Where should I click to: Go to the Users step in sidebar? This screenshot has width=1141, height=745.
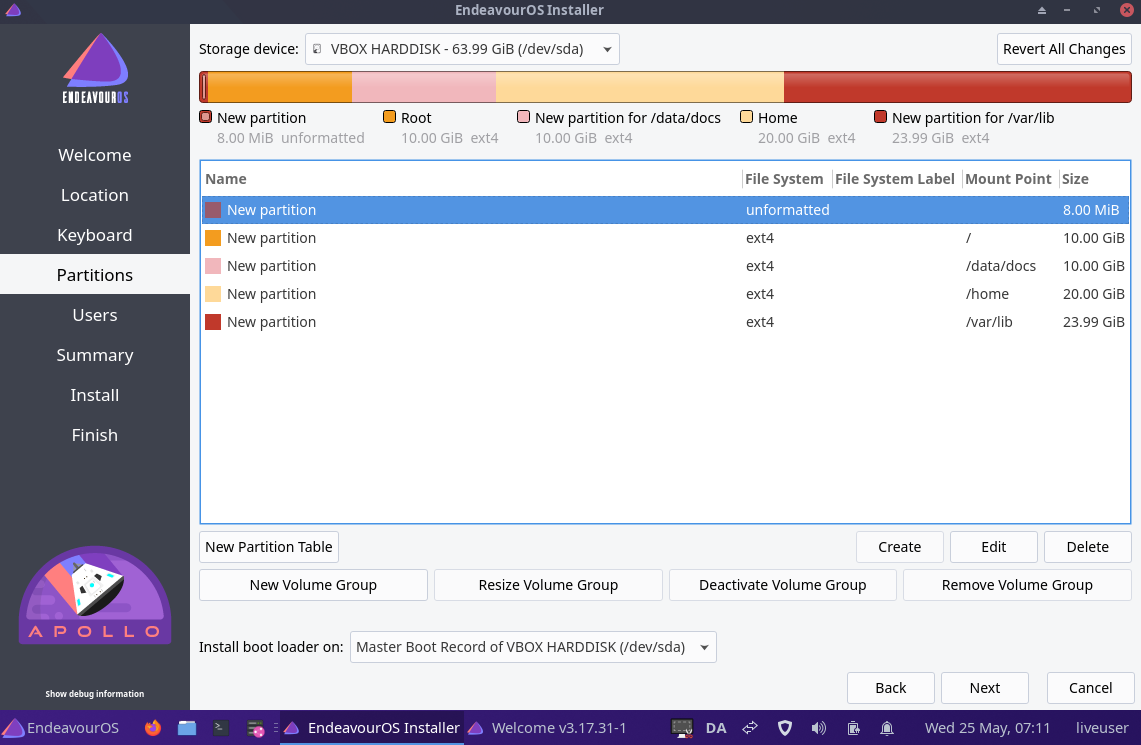click(95, 315)
